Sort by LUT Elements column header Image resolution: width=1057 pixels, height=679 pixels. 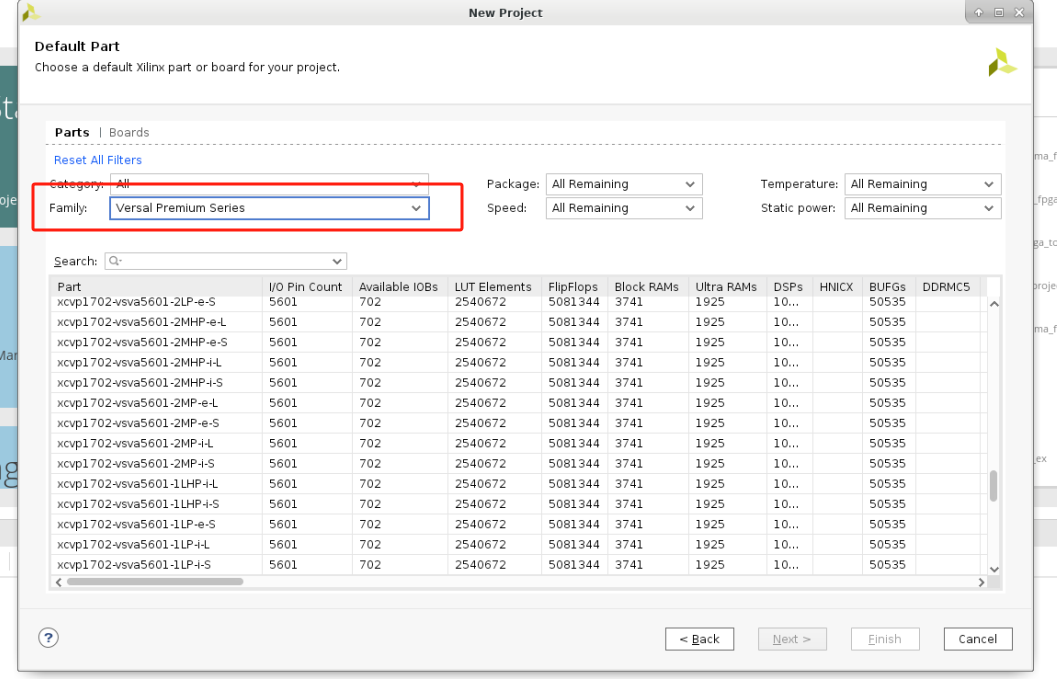tap(493, 287)
